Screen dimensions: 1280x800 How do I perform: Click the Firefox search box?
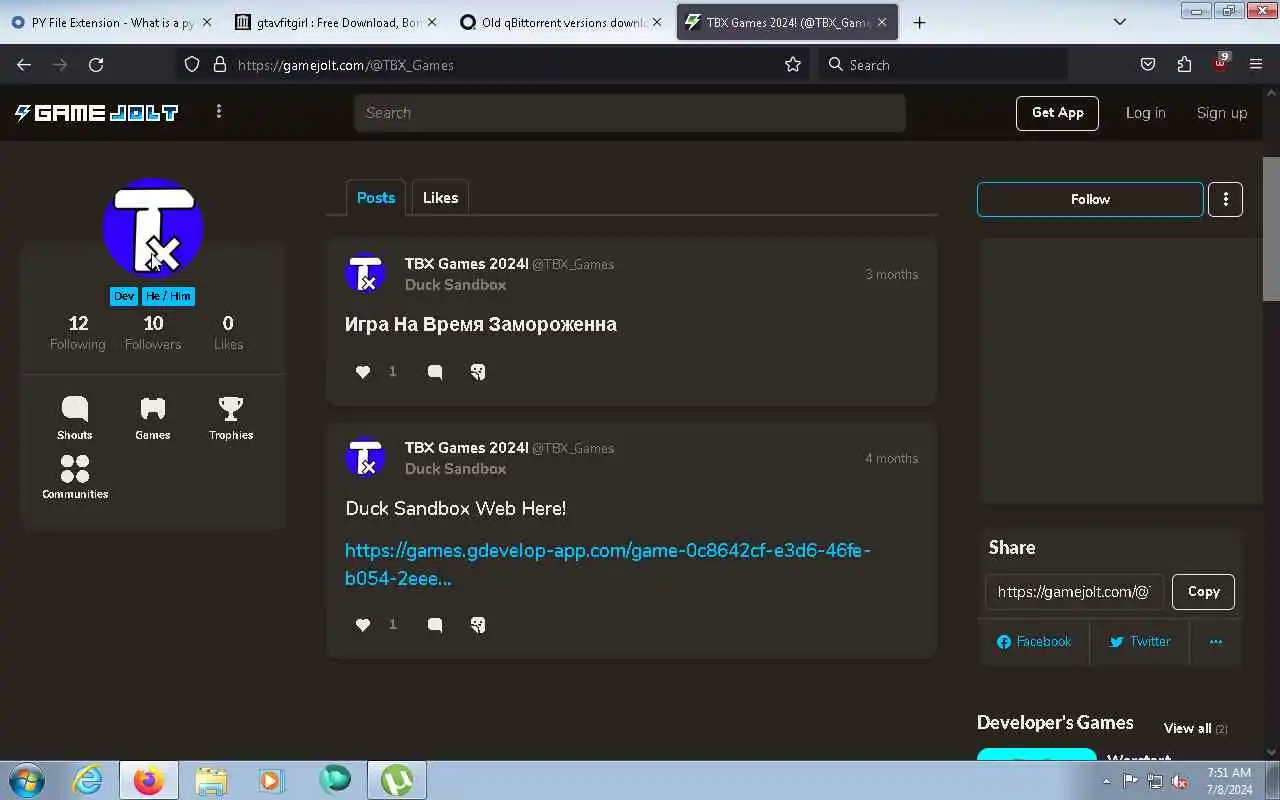click(x=943, y=65)
